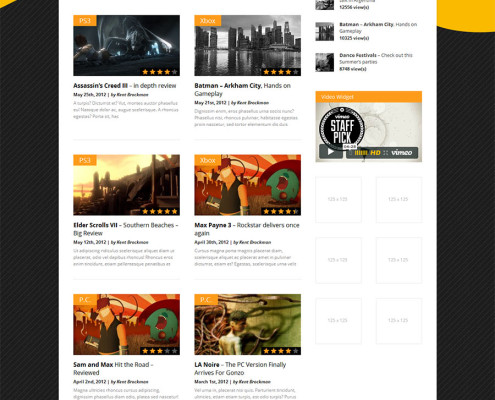Open the Elder Scrolls VII sunset thumbnail
Image resolution: width=495 pixels, height=400 pixels.
click(x=126, y=185)
